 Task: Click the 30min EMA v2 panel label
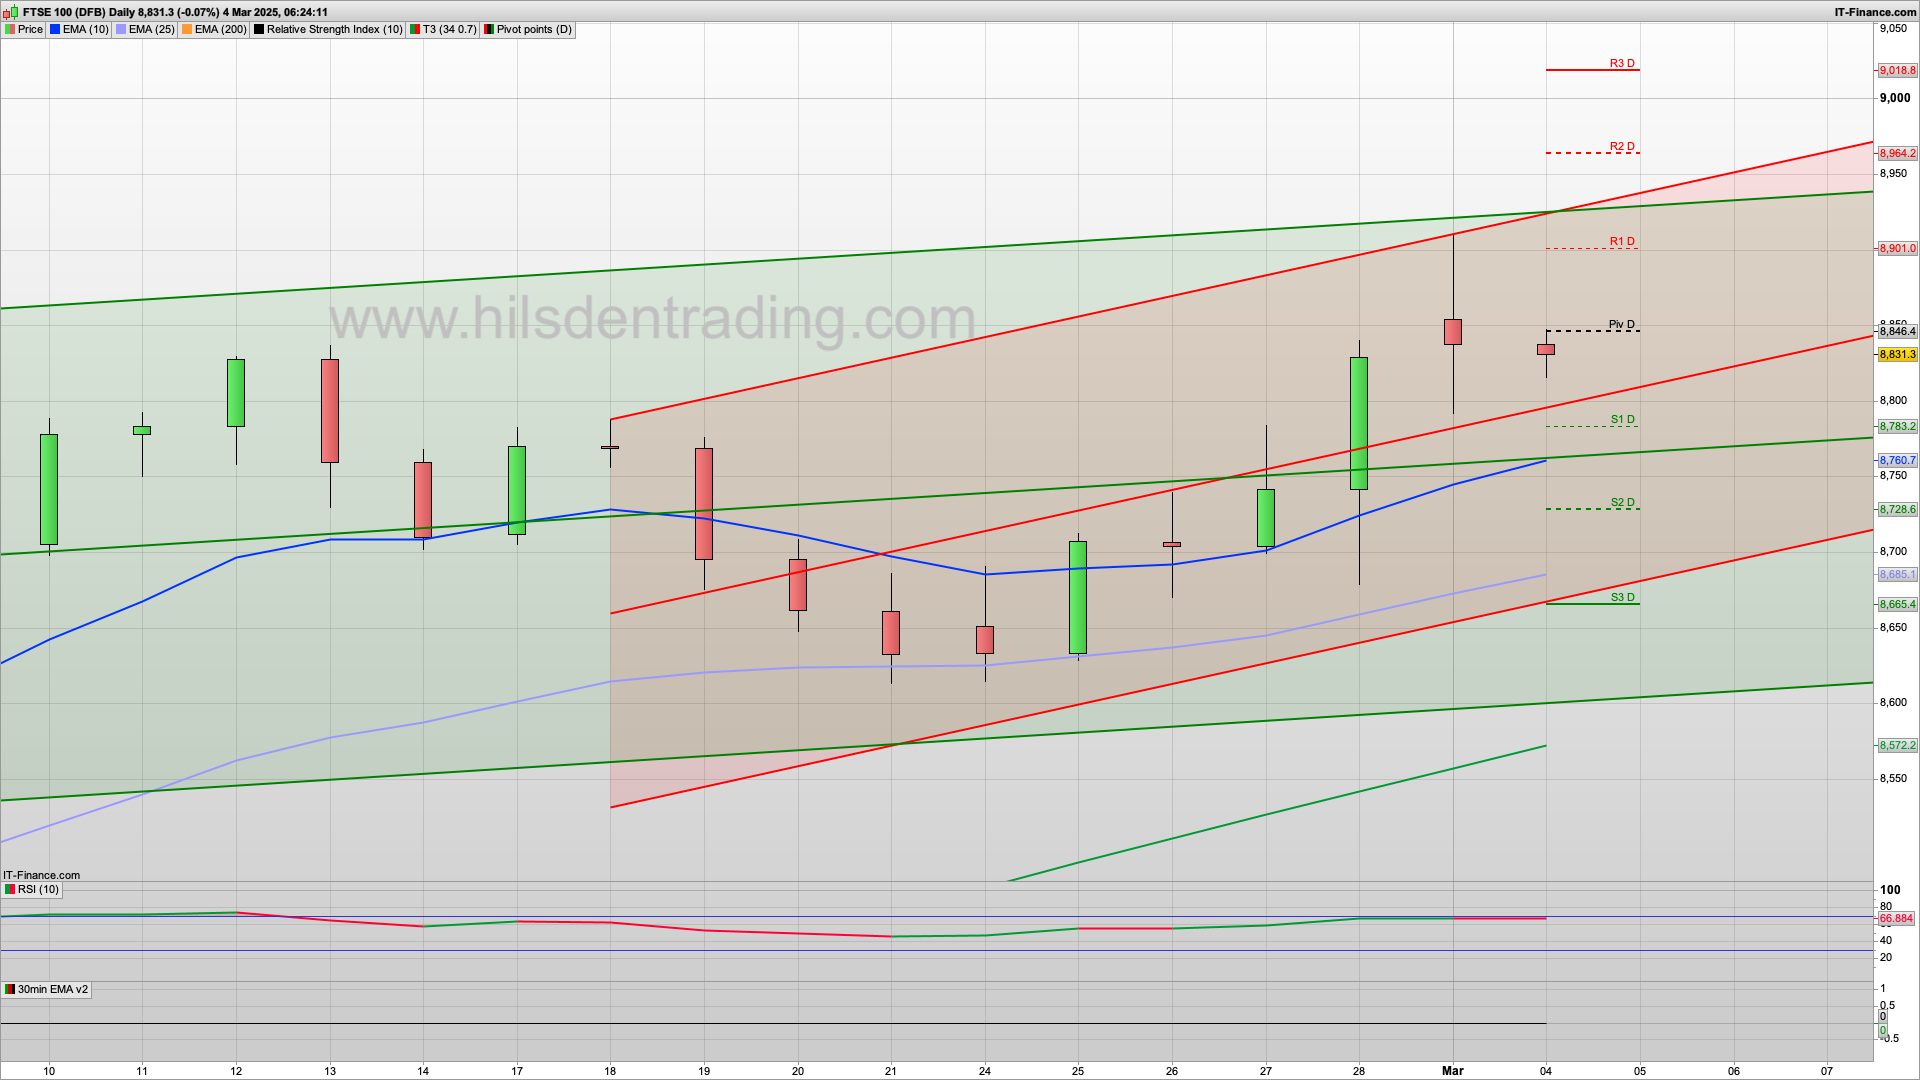click(x=52, y=989)
